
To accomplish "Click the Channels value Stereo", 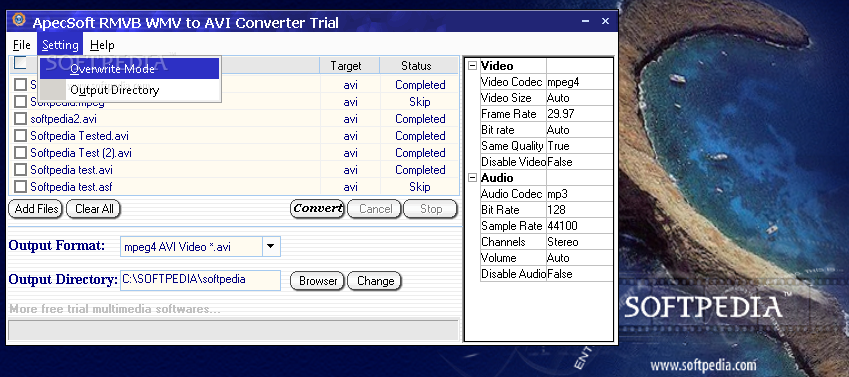I will click(x=579, y=242).
